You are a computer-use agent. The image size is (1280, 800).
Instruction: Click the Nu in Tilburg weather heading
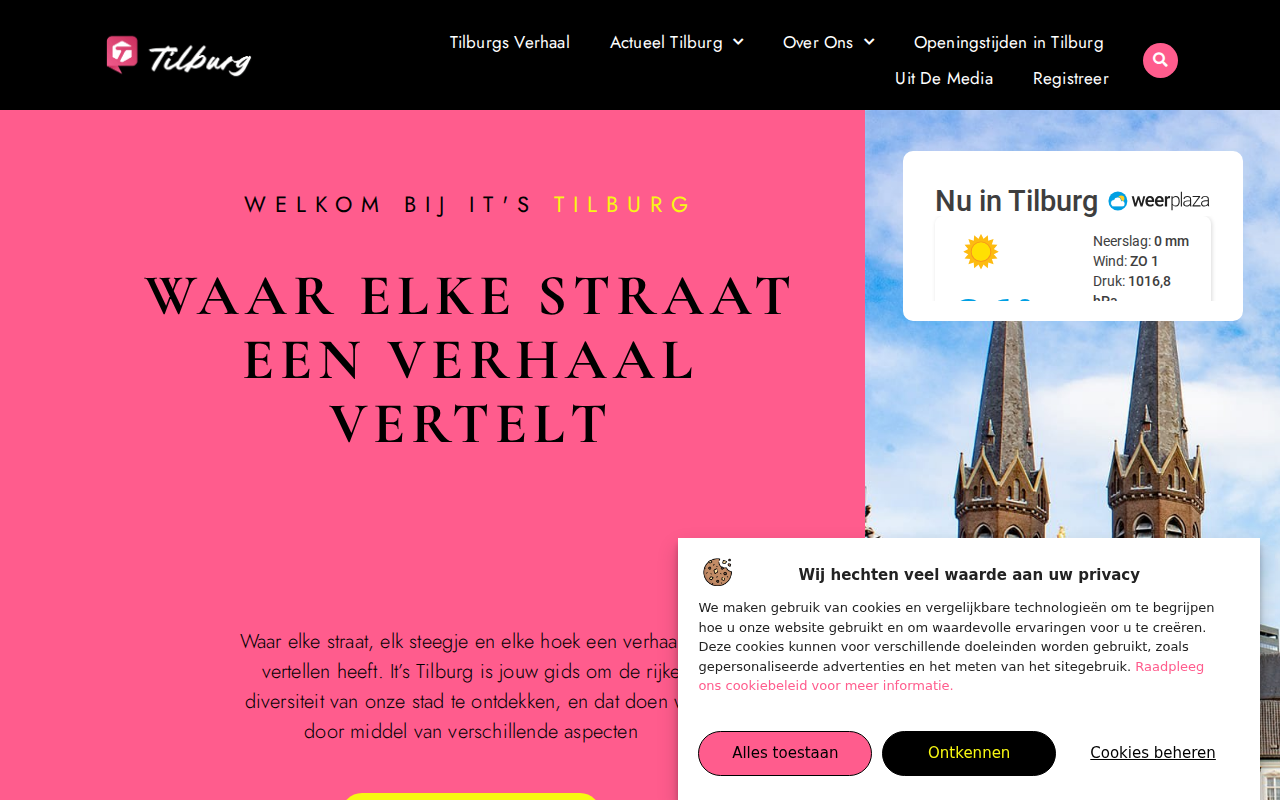click(1016, 201)
